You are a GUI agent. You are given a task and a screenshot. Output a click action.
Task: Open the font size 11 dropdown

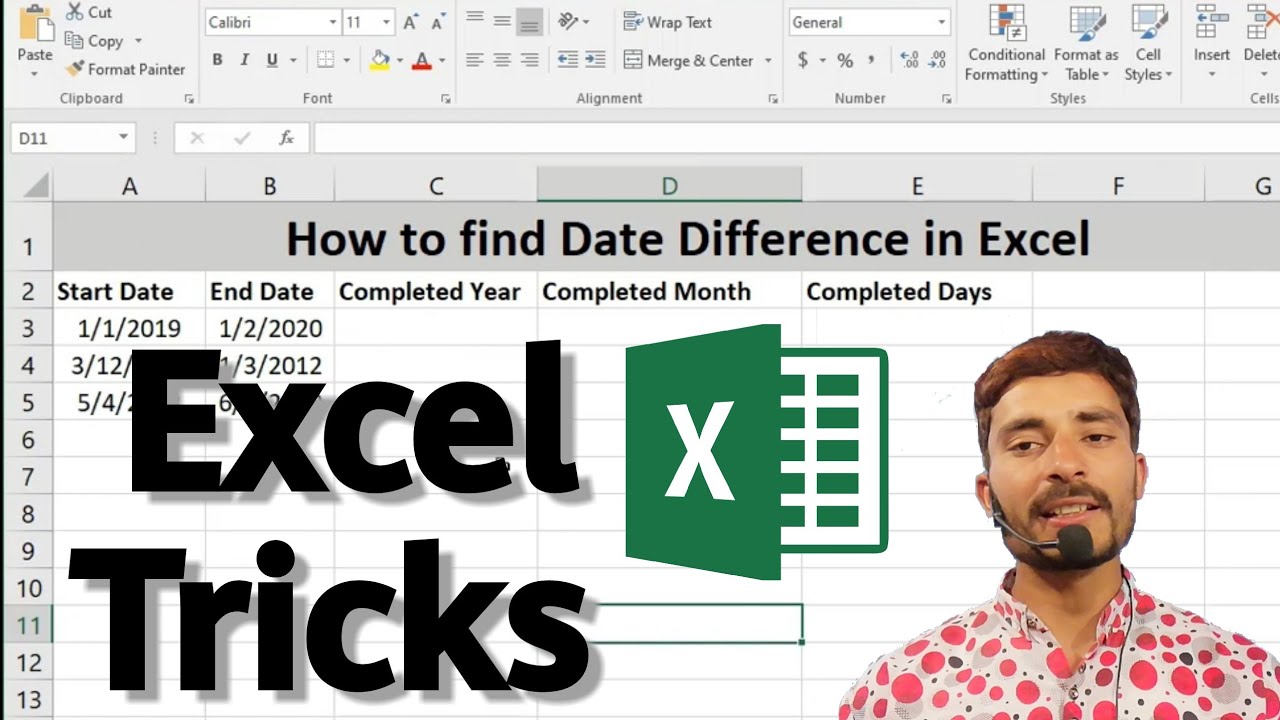(386, 22)
